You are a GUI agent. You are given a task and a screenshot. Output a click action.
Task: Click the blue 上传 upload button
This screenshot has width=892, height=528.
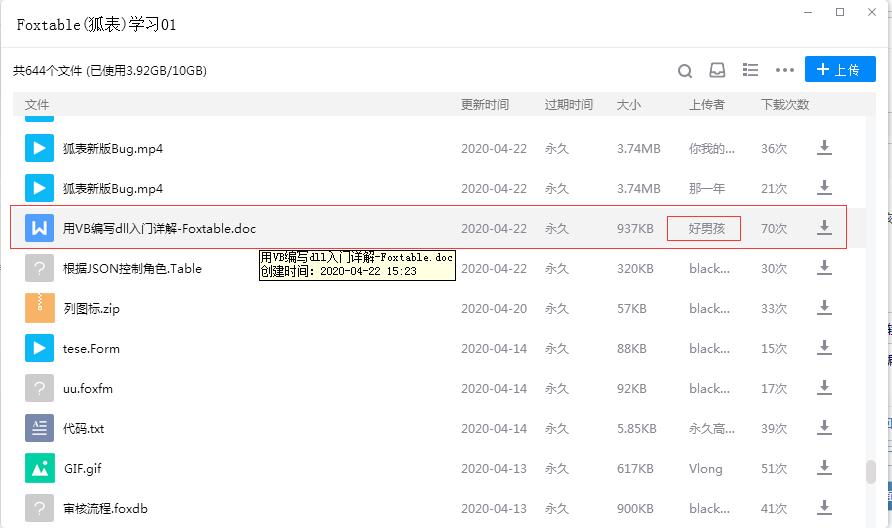(840, 69)
